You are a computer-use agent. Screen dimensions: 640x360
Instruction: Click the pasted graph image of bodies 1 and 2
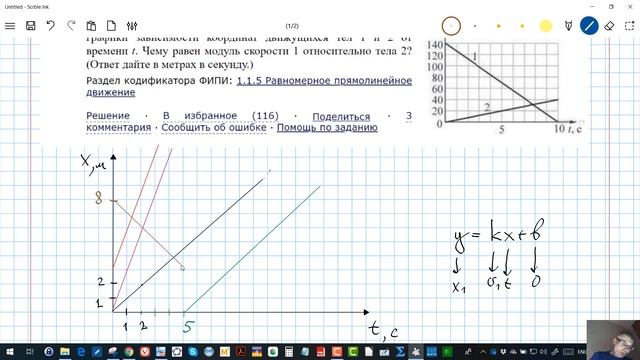[x=504, y=87]
